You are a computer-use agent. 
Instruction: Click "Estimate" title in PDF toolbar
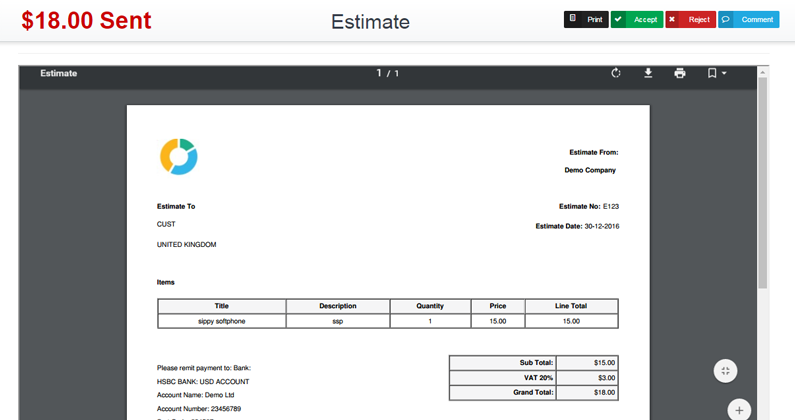pyautogui.click(x=59, y=73)
